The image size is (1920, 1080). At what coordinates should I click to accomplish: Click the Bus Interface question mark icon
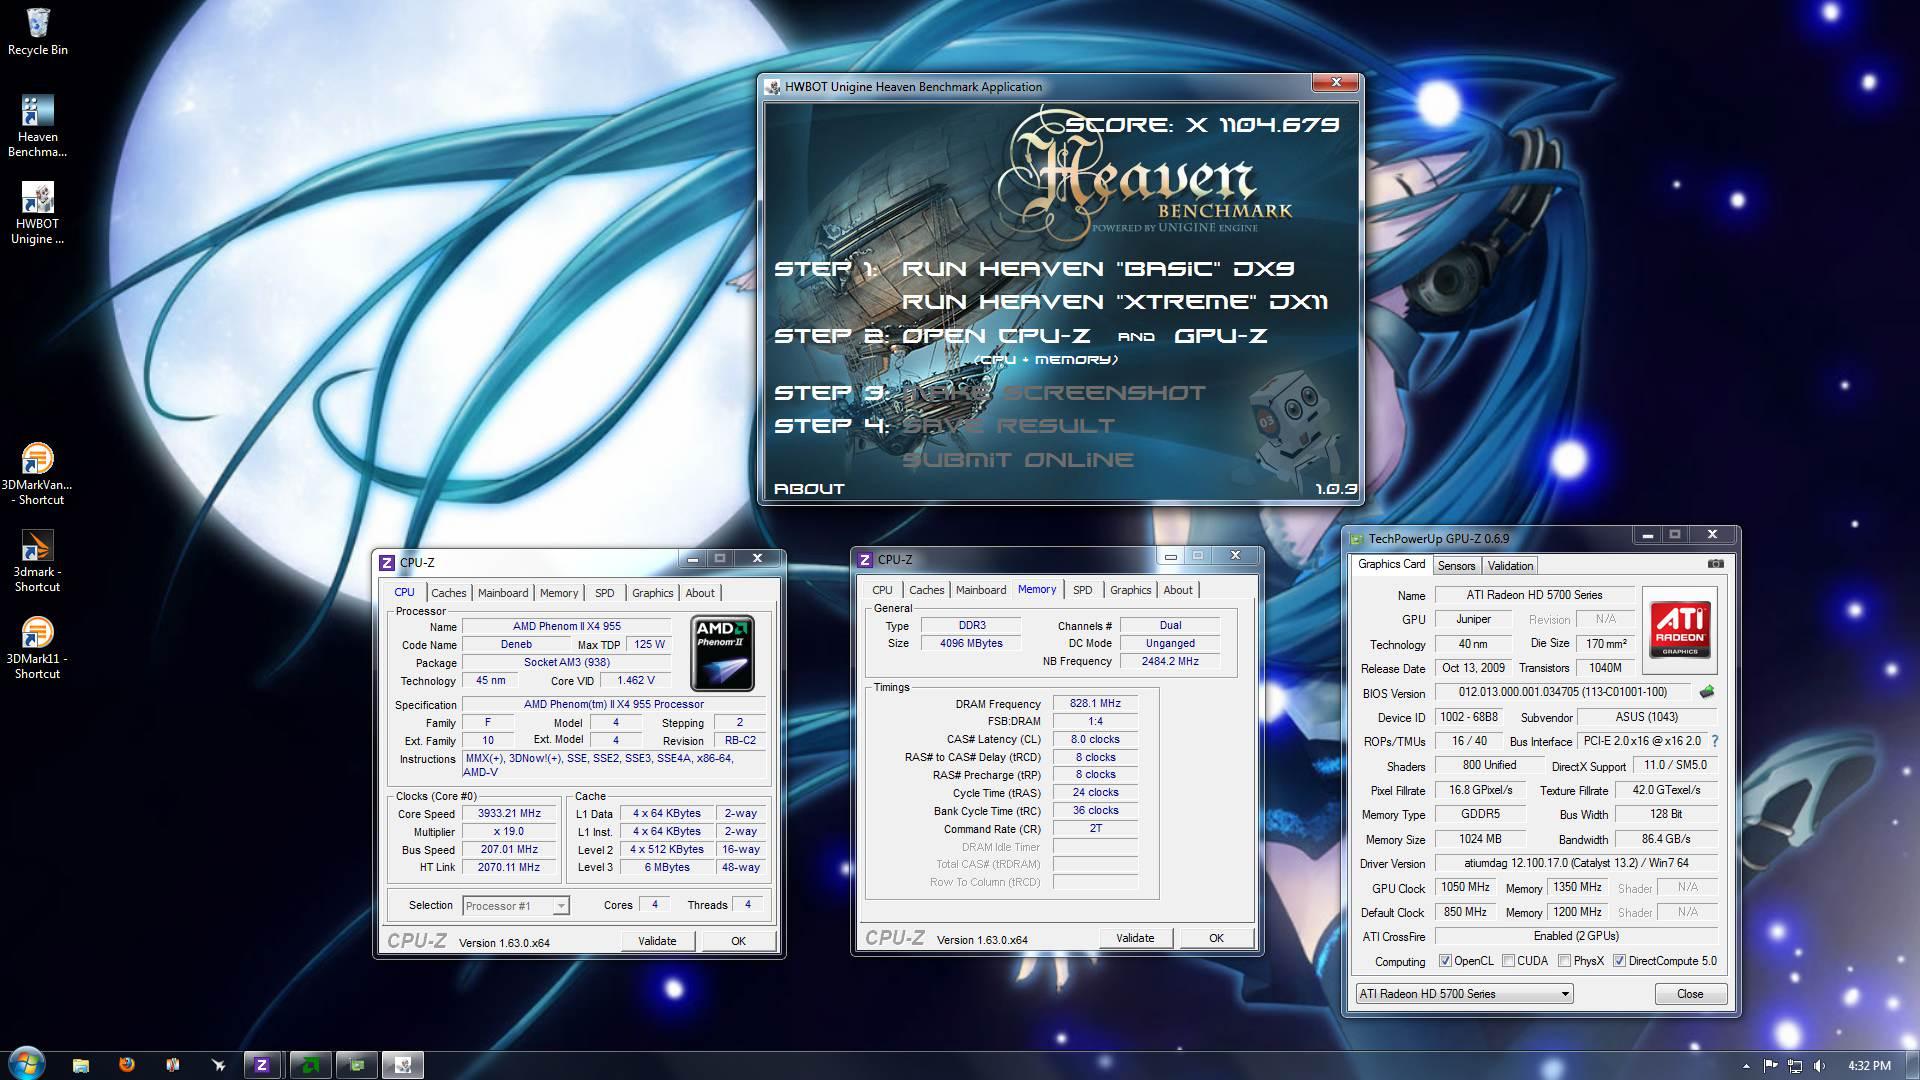click(x=1715, y=741)
